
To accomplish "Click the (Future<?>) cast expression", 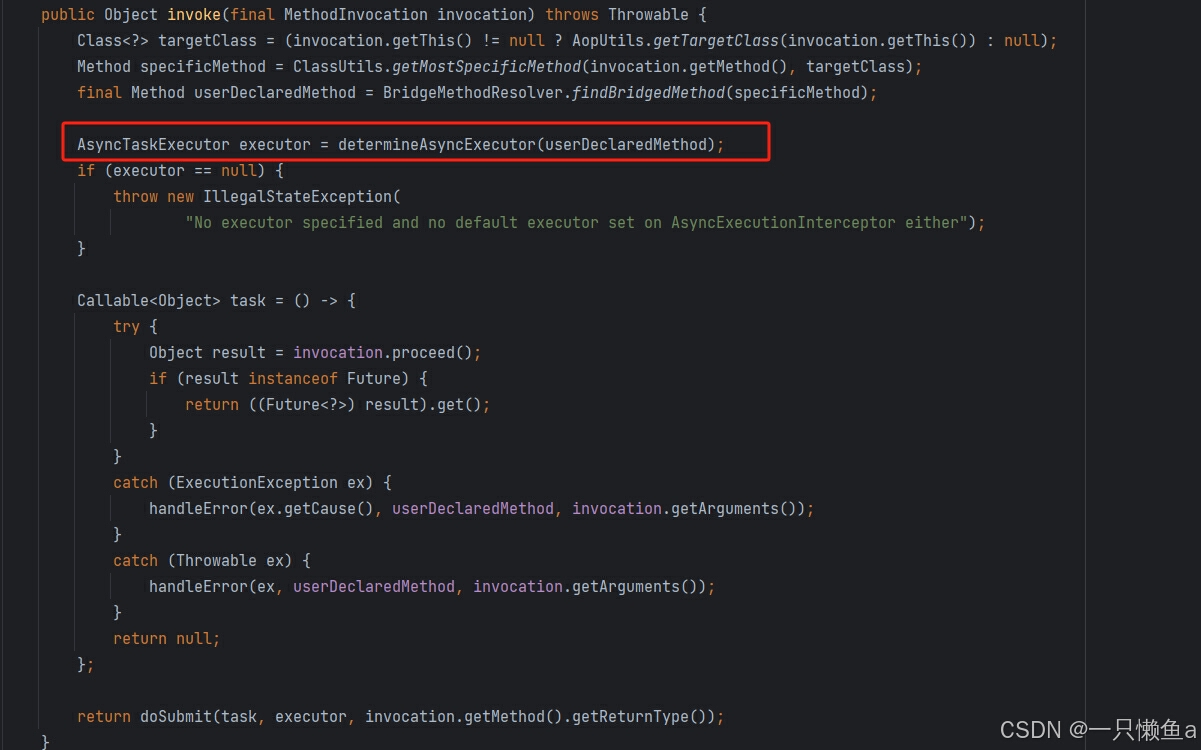I will tap(302, 404).
